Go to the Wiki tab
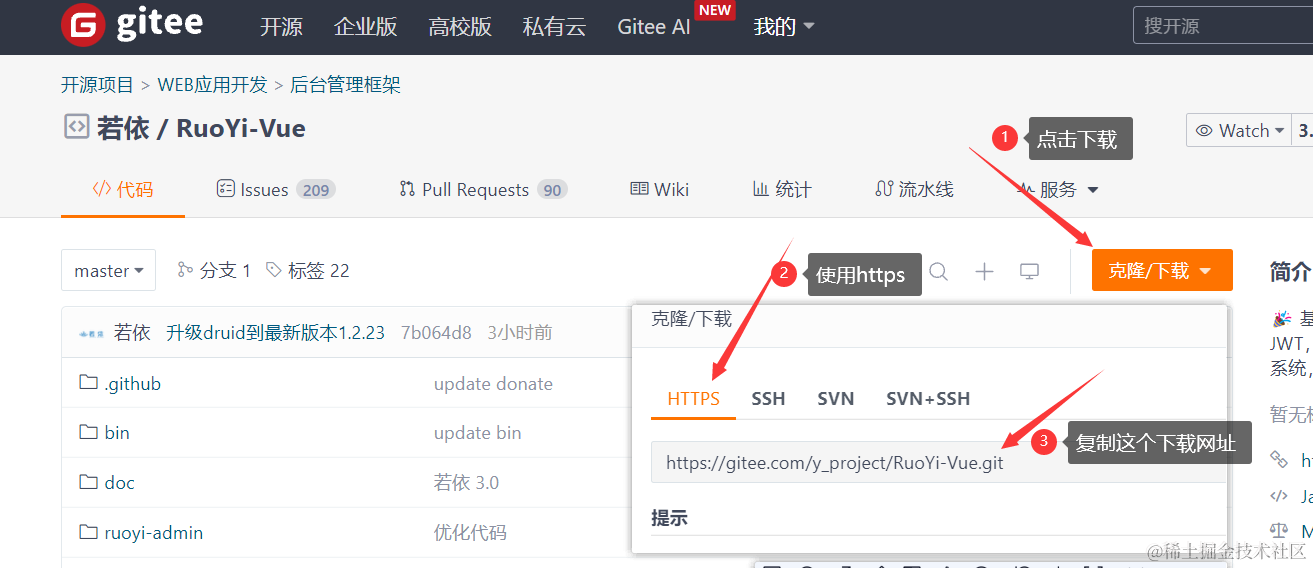 (660, 190)
